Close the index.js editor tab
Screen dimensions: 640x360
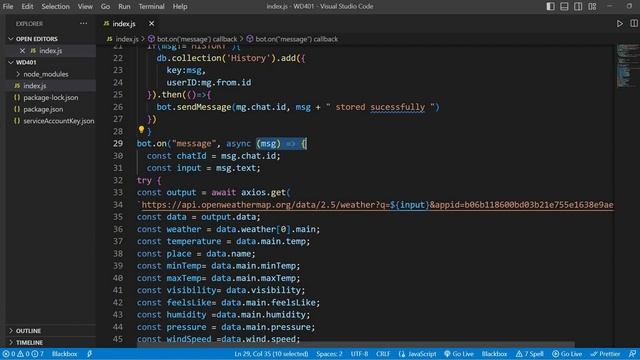151,24
